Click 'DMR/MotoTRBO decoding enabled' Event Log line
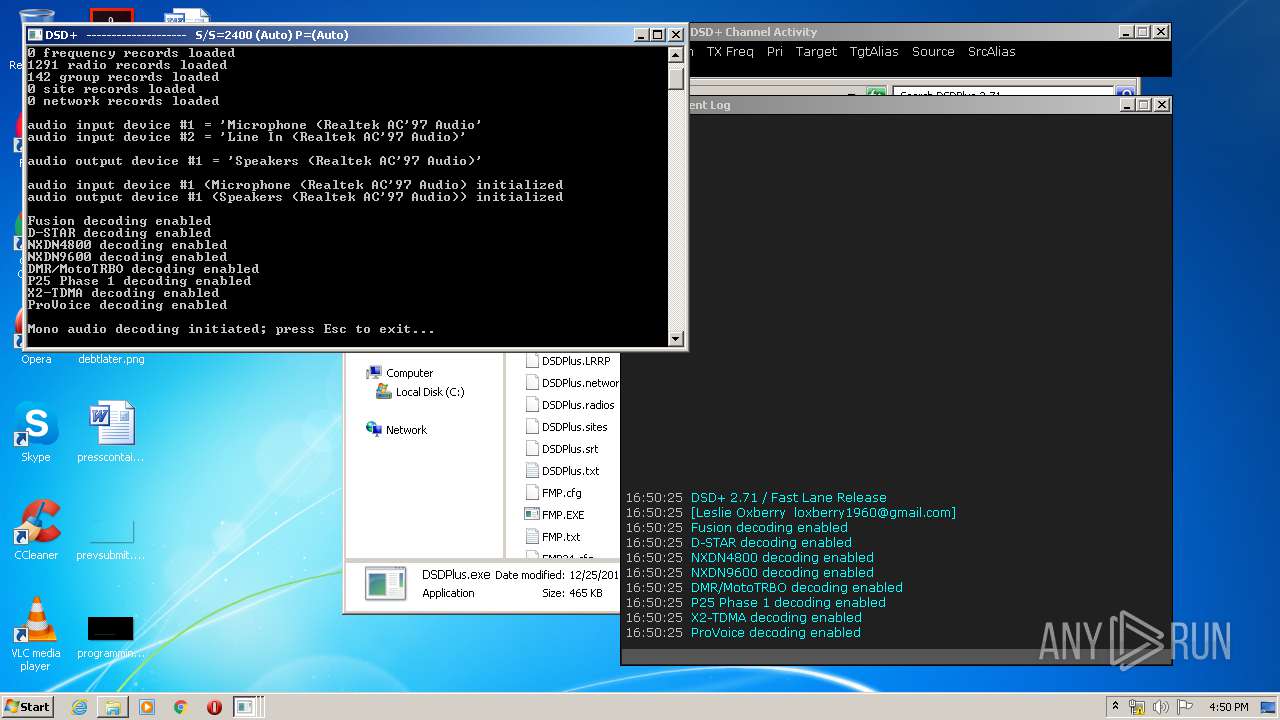The width and height of the screenshot is (1280, 720). pyautogui.click(x=797, y=588)
